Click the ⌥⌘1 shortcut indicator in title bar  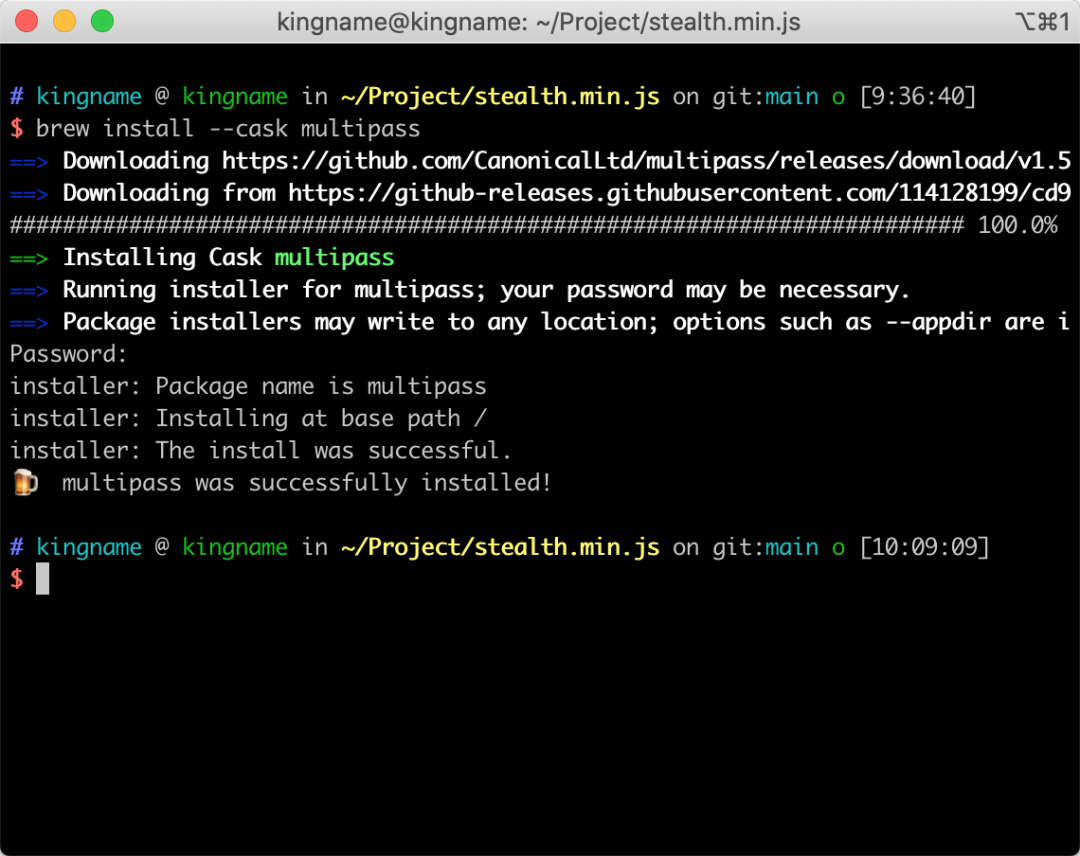pos(1042,22)
